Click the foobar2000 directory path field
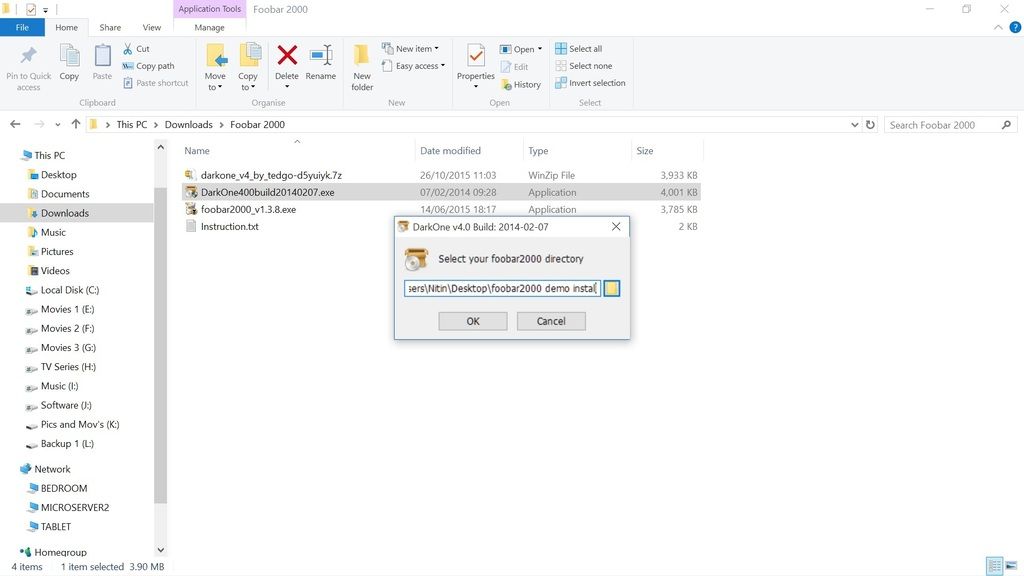 502,288
